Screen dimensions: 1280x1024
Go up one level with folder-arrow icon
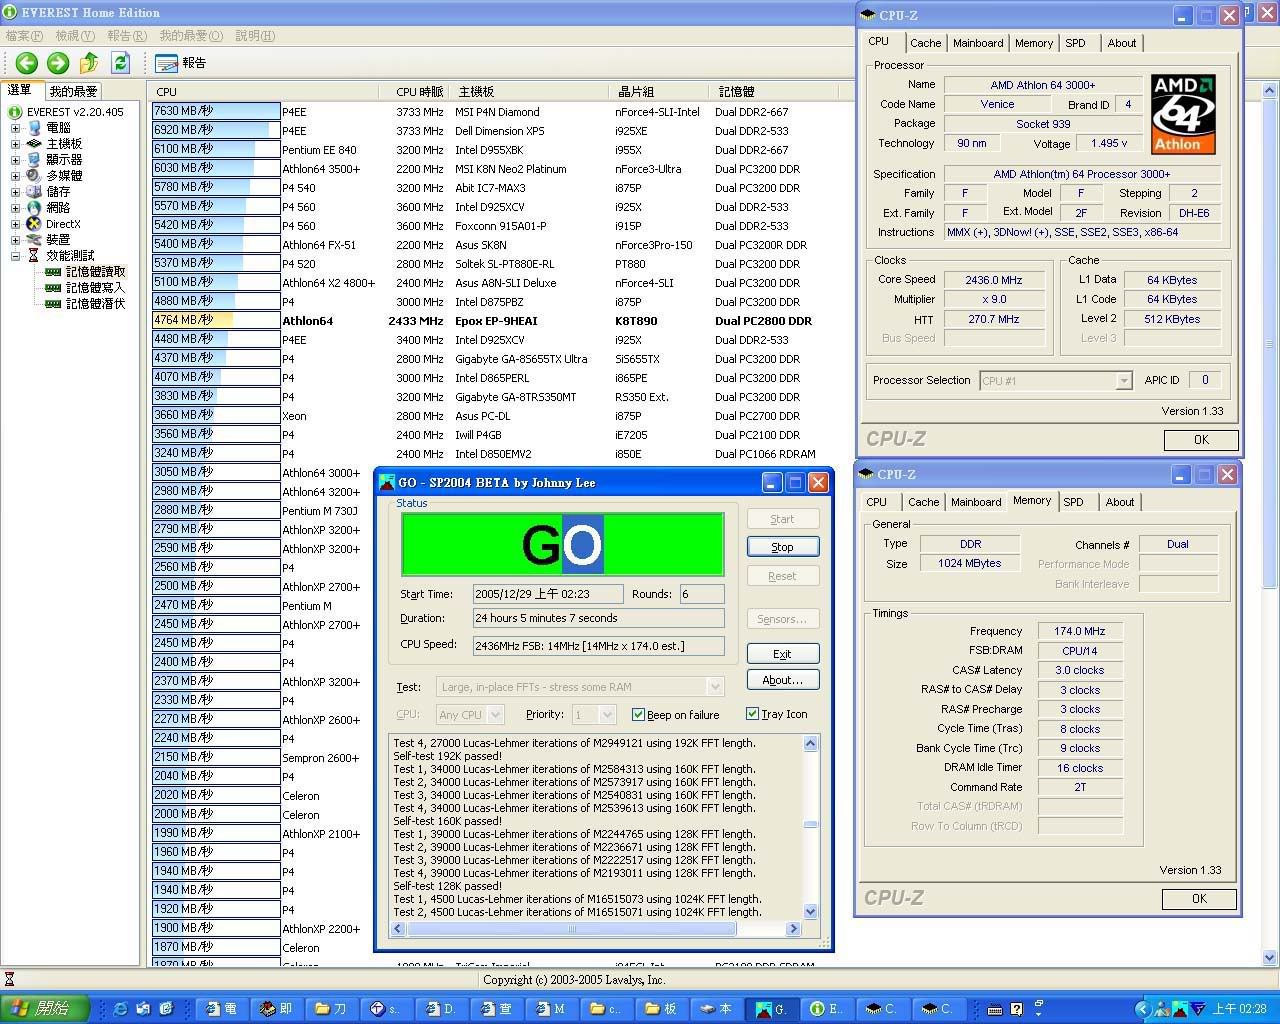[x=89, y=63]
